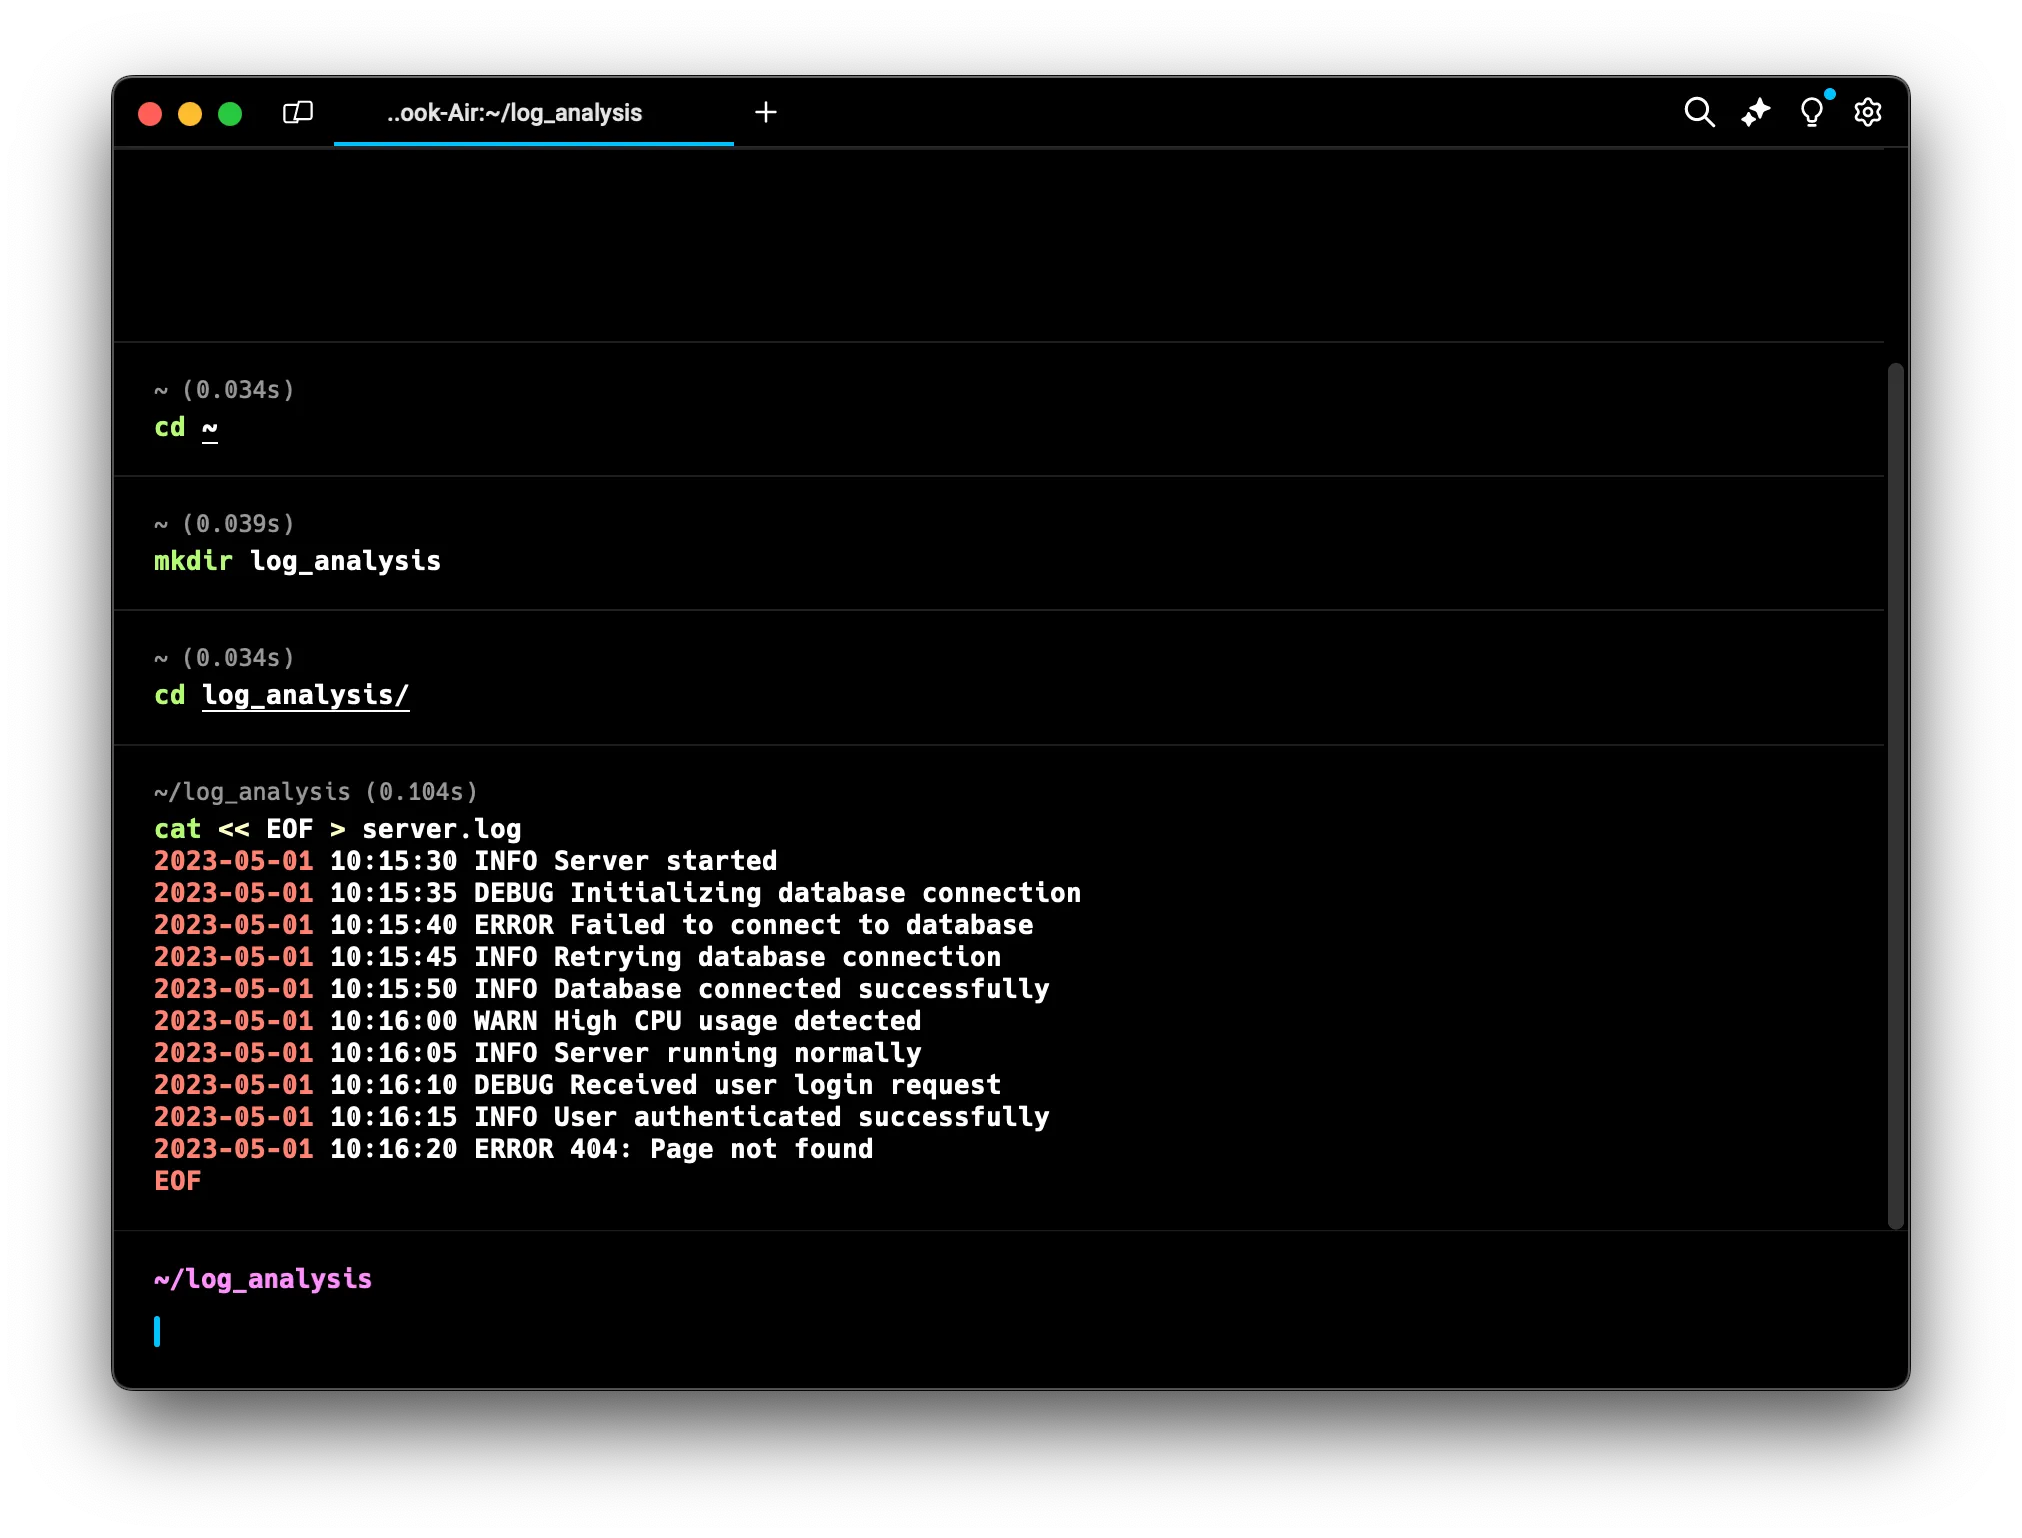Open the lightbulb resource center icon
The height and width of the screenshot is (1538, 2022).
[x=1811, y=112]
